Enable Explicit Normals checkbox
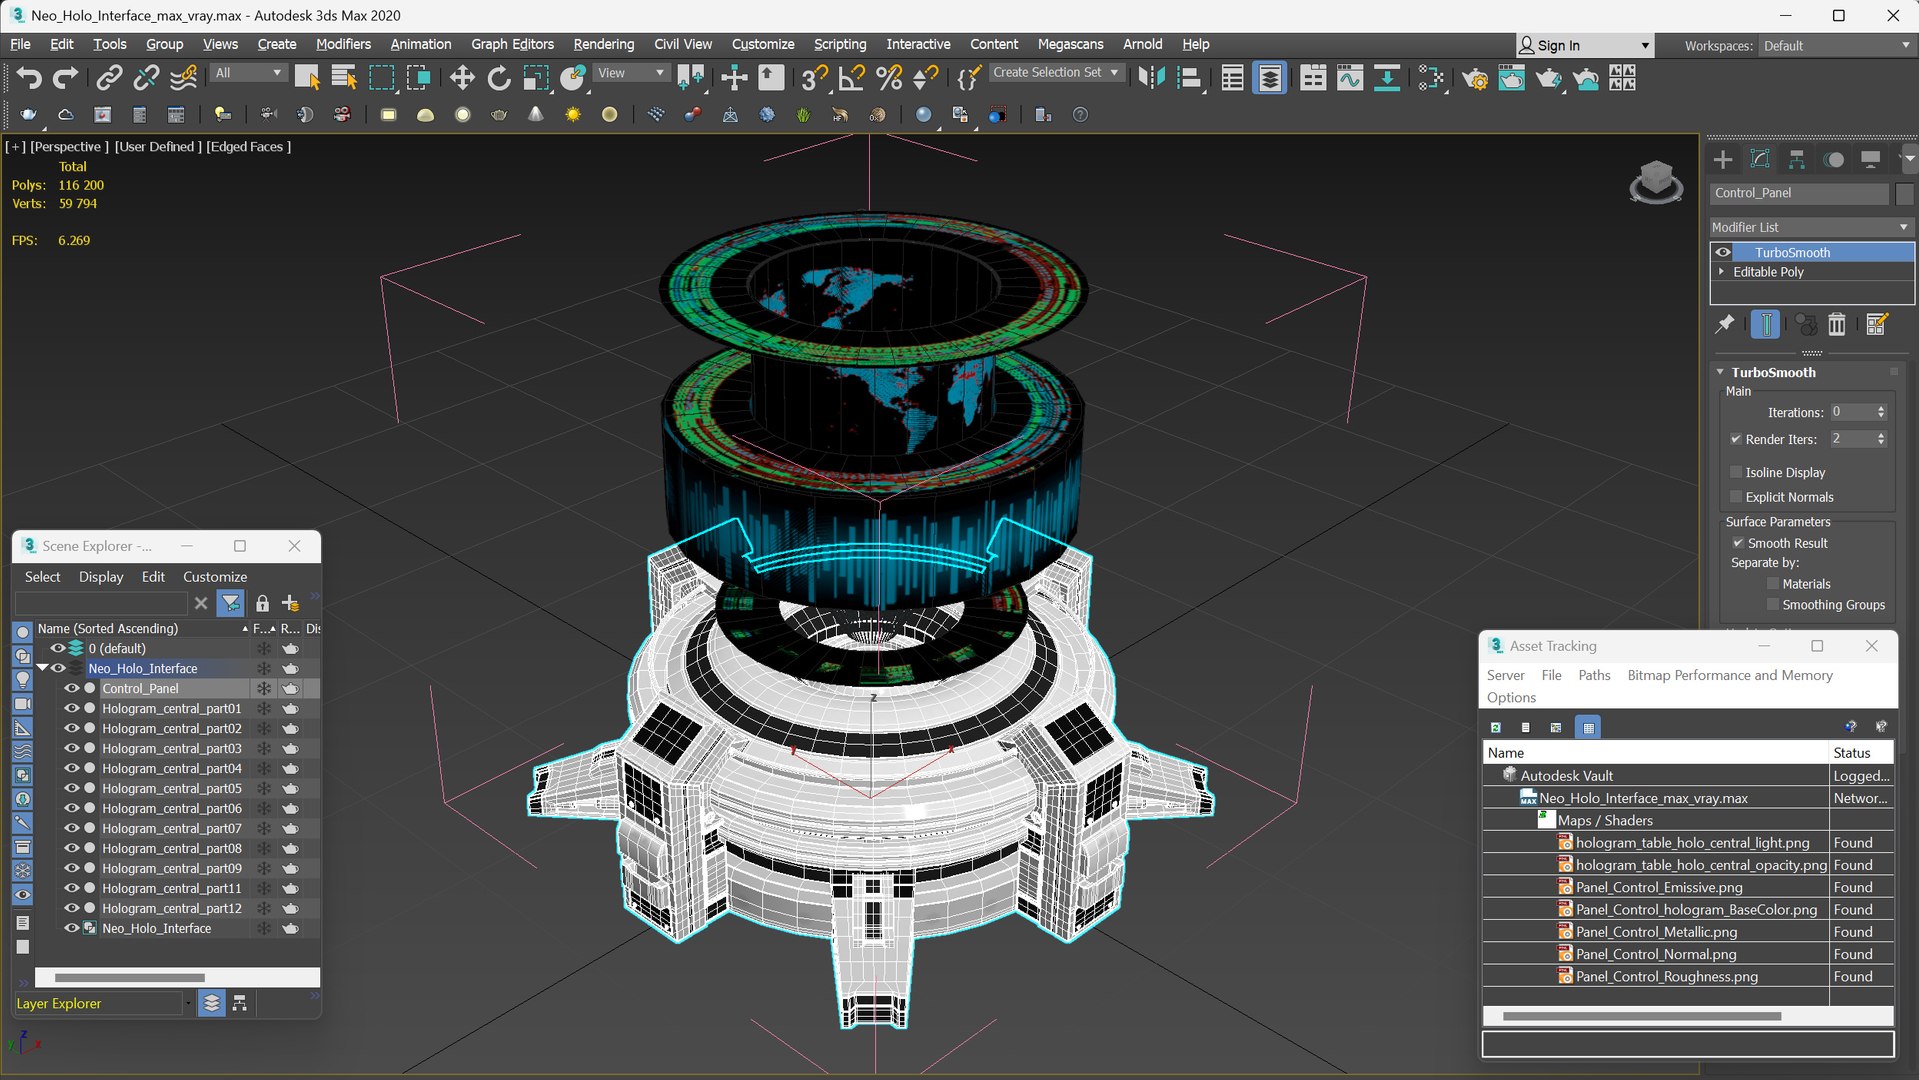Screen dimensions: 1919x1080 point(1736,497)
